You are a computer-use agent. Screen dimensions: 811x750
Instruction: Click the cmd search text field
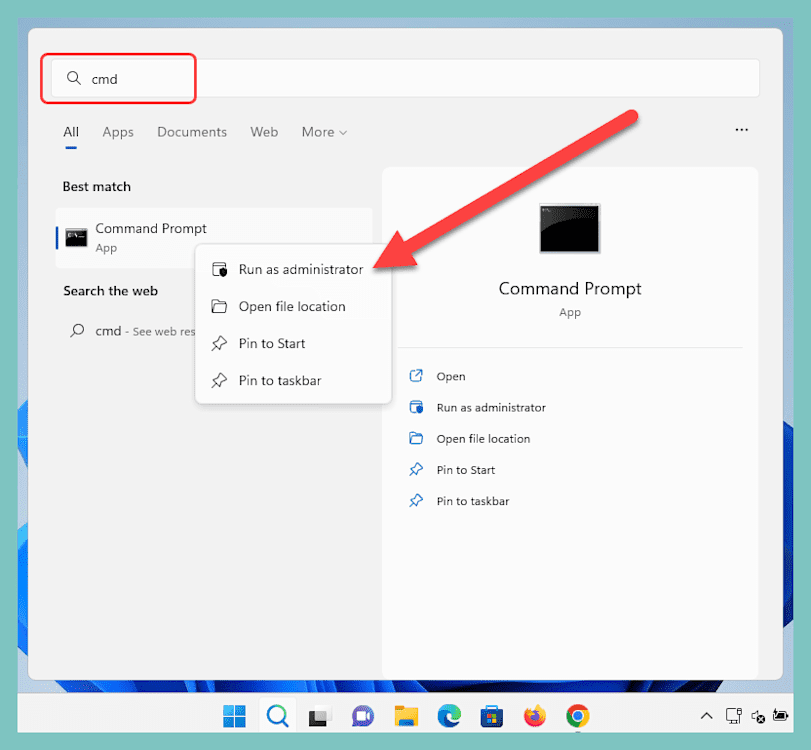(405, 78)
